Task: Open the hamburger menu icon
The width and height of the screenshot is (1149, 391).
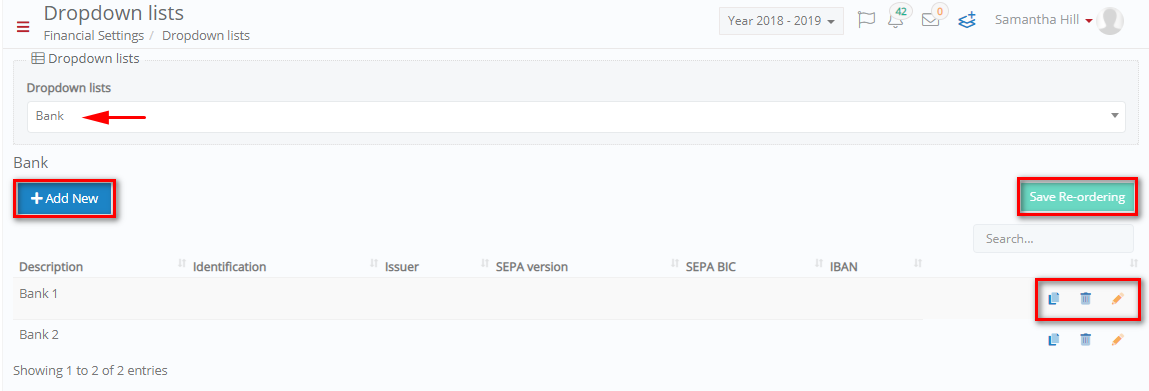Action: coord(23,28)
